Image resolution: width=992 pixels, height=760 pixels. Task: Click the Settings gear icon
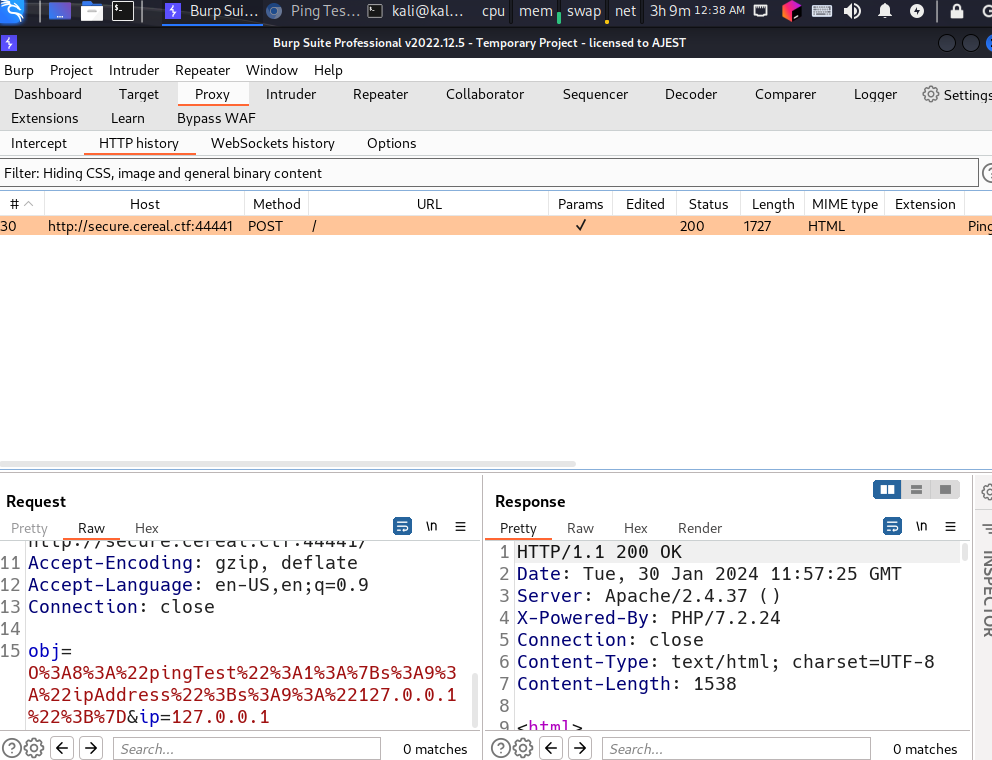click(x=931, y=94)
